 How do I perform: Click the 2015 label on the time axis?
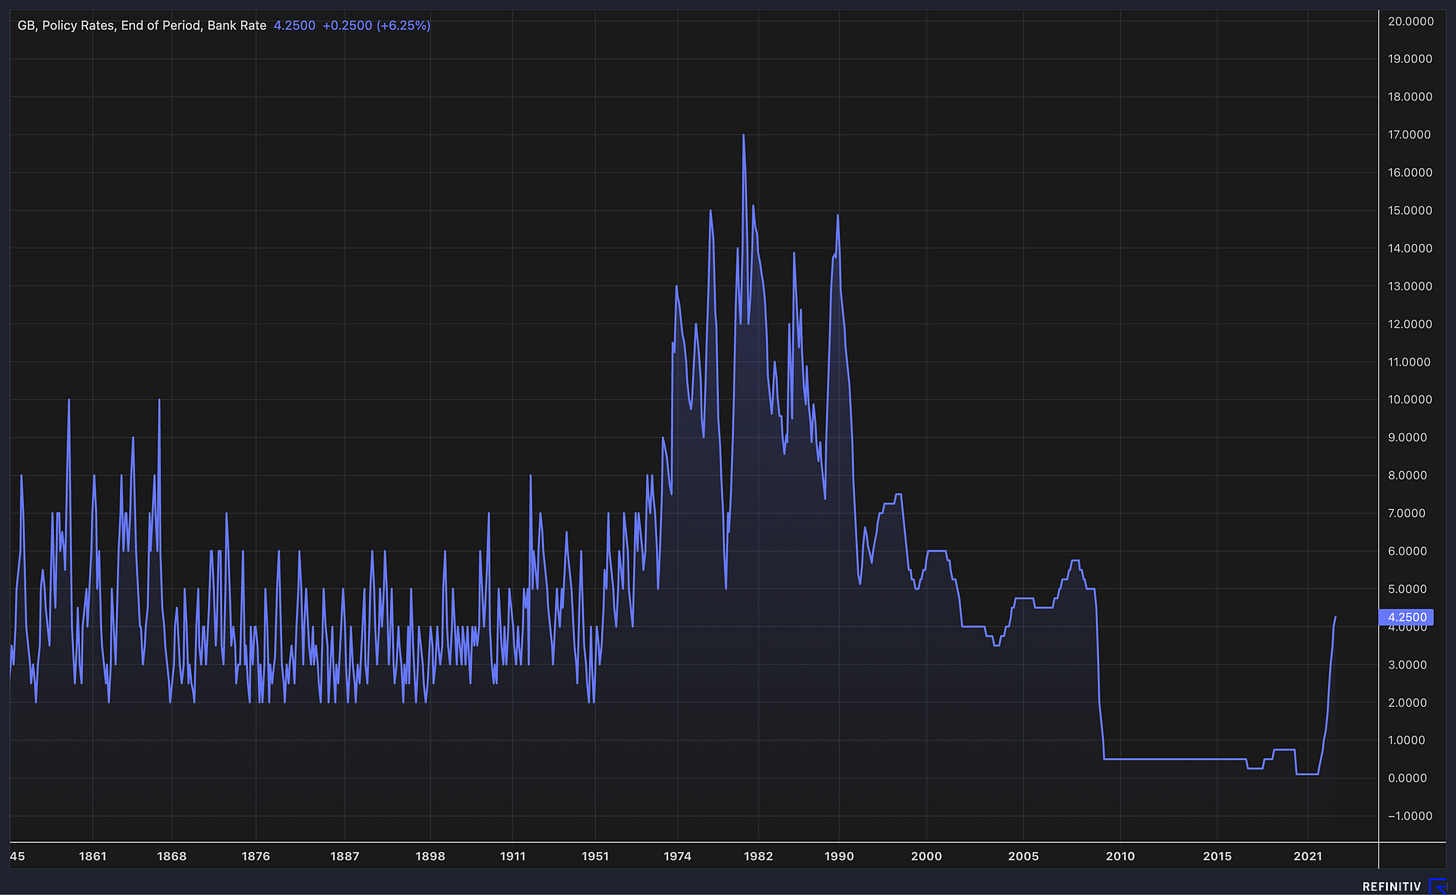pos(1217,857)
